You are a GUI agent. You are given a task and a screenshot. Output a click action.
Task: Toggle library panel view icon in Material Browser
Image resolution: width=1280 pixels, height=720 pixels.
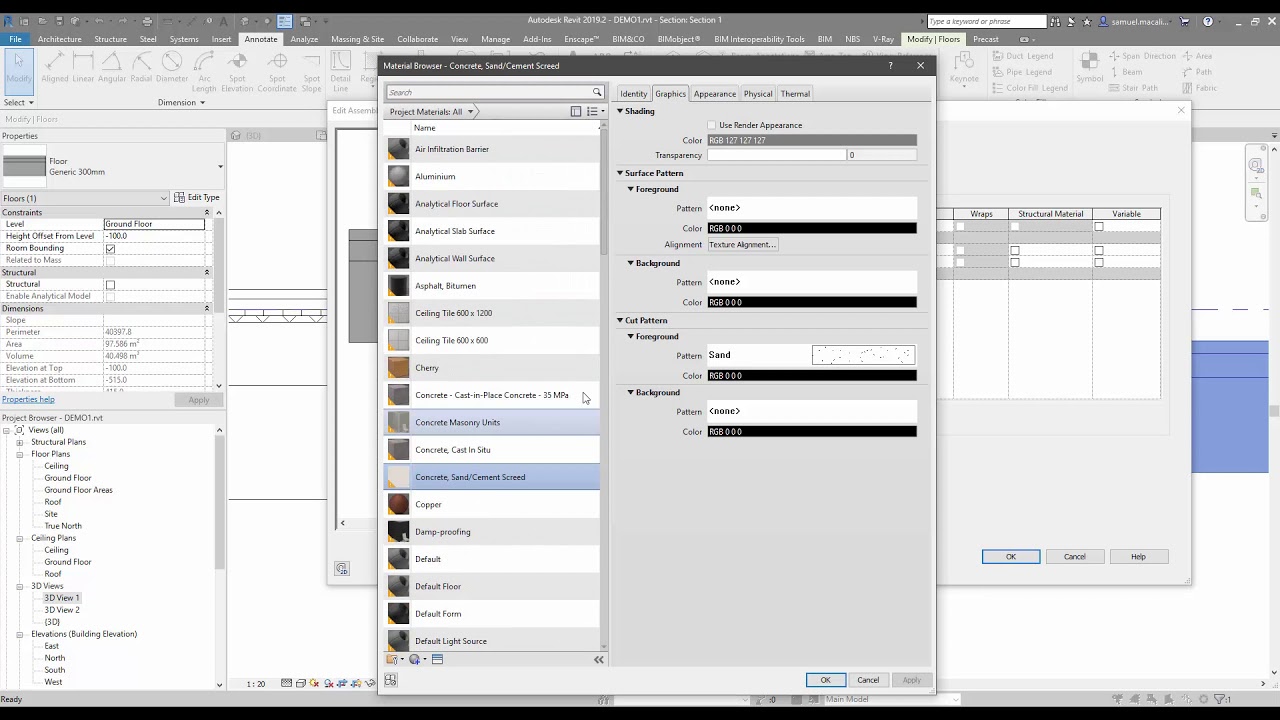coord(575,112)
